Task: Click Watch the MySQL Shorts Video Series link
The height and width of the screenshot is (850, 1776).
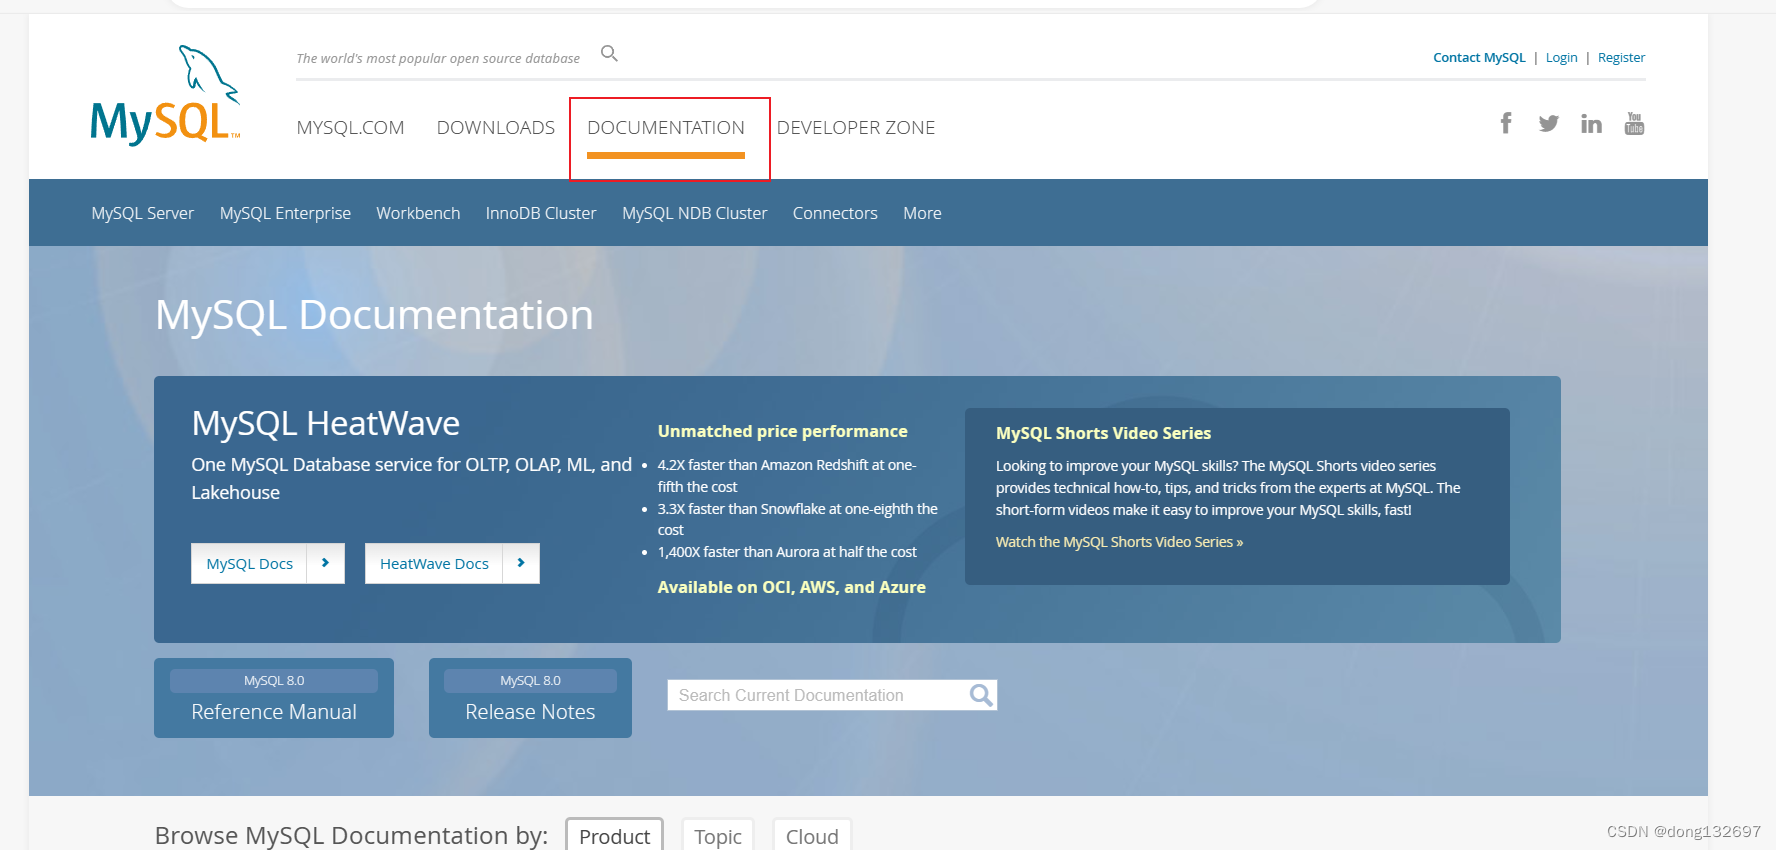Action: point(1119,542)
